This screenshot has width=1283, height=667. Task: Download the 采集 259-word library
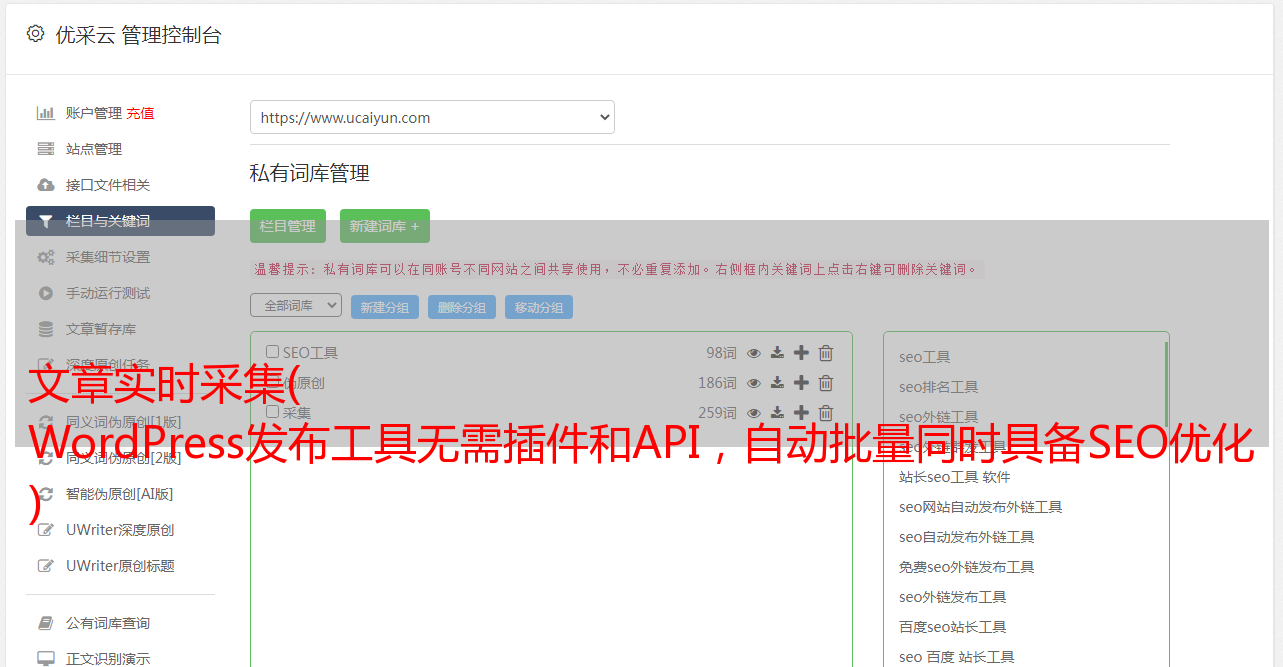pos(777,412)
